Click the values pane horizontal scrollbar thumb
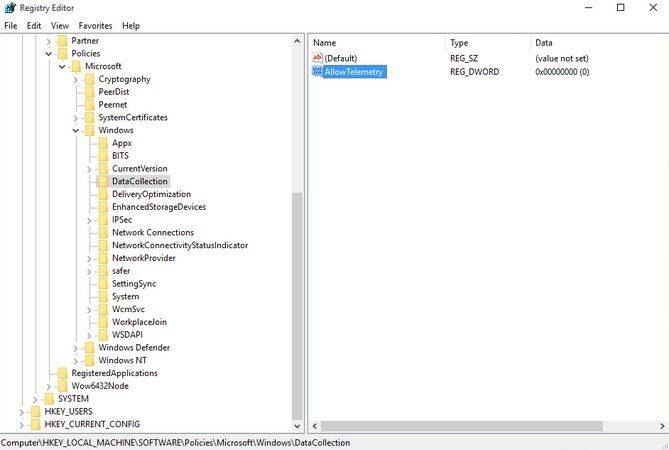Image resolution: width=669 pixels, height=450 pixels. coord(462,426)
